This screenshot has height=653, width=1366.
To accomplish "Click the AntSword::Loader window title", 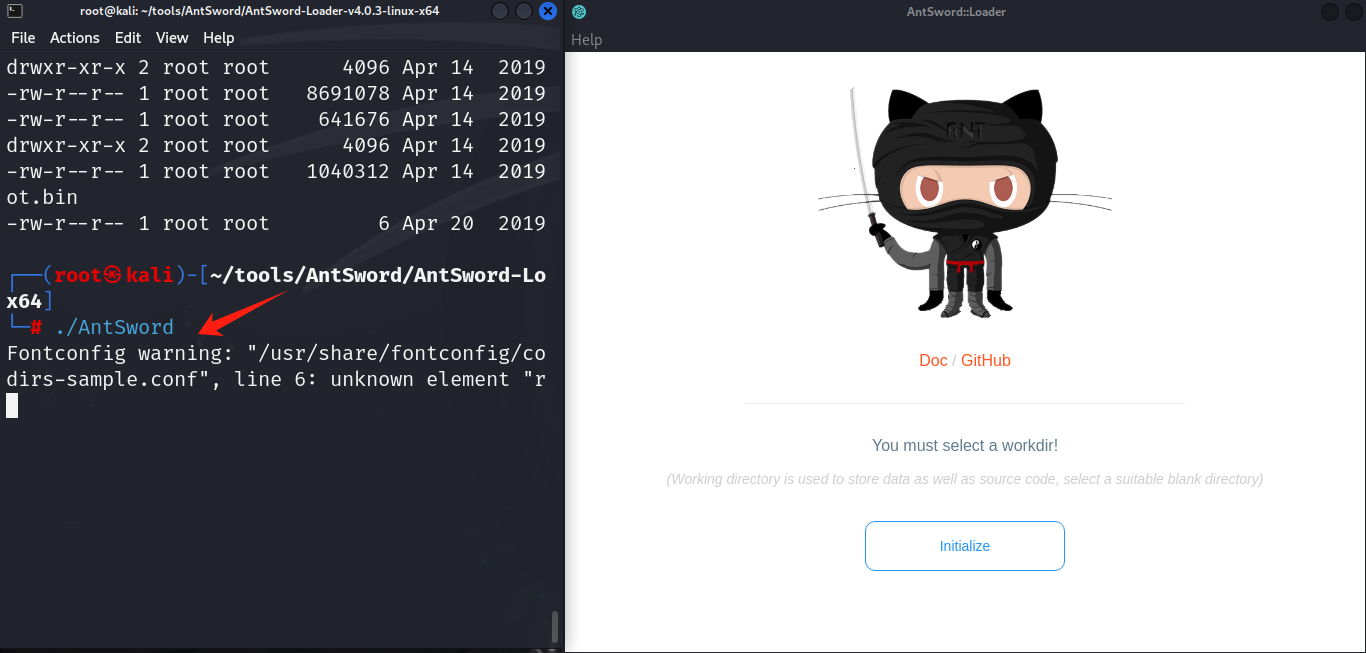I will pyautogui.click(x=956, y=12).
